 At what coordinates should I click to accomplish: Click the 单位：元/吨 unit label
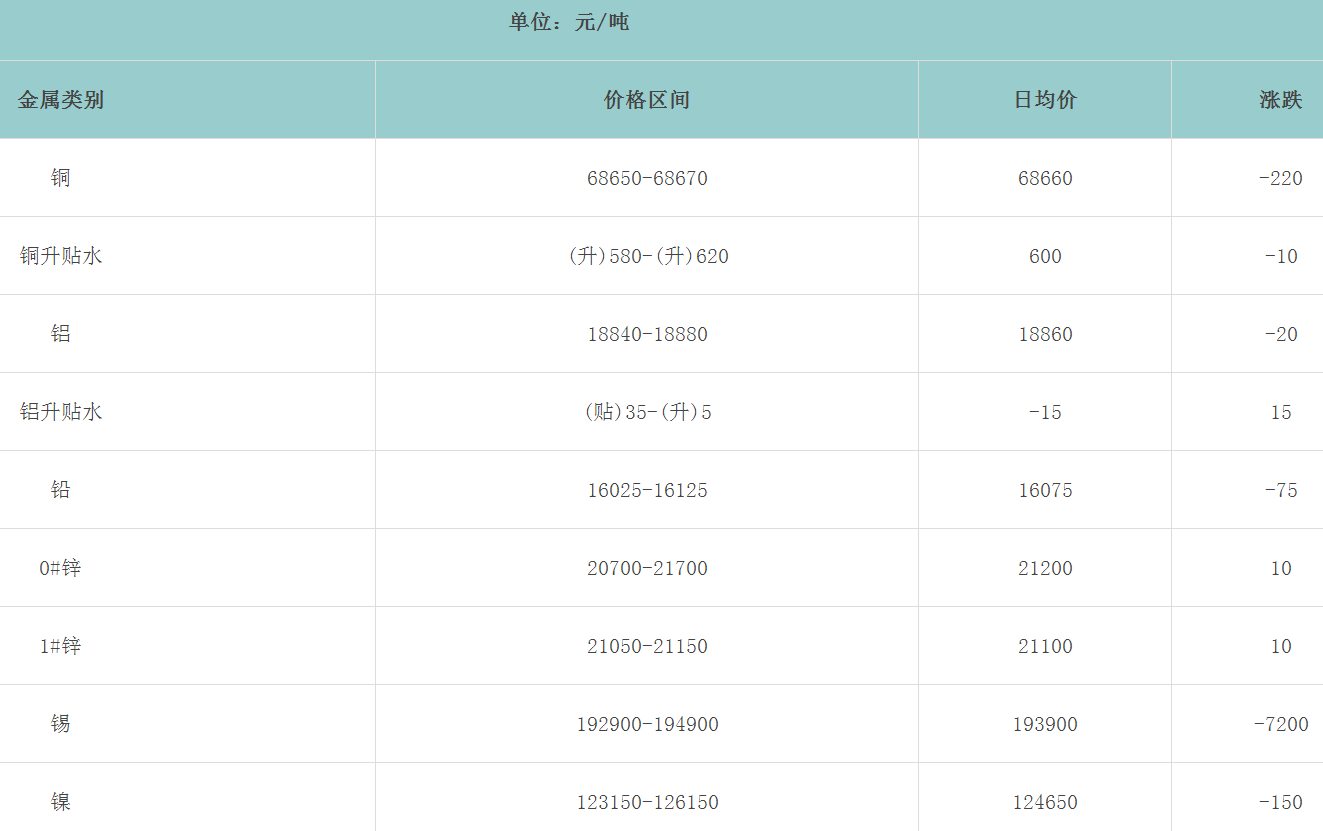pyautogui.click(x=569, y=22)
